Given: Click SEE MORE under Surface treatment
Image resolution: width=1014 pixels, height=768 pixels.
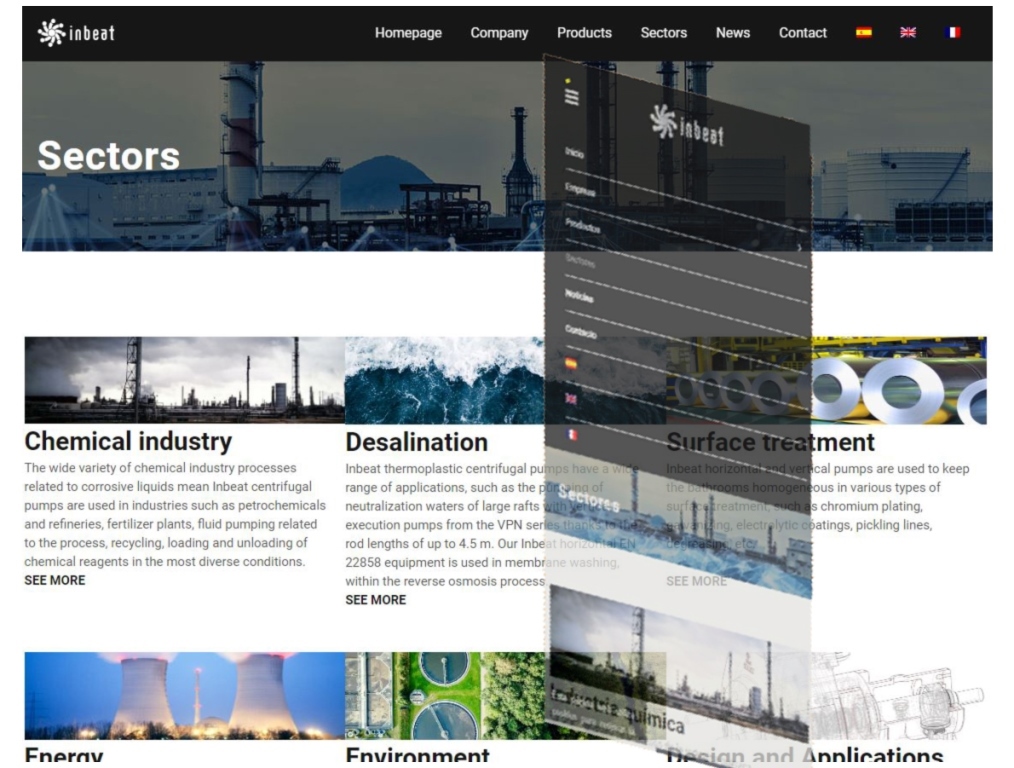Looking at the screenshot, I should click(696, 581).
